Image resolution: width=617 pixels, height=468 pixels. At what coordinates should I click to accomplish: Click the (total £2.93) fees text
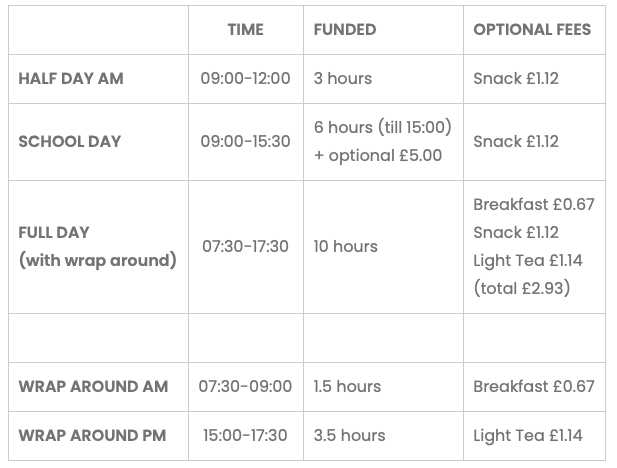coord(520,288)
